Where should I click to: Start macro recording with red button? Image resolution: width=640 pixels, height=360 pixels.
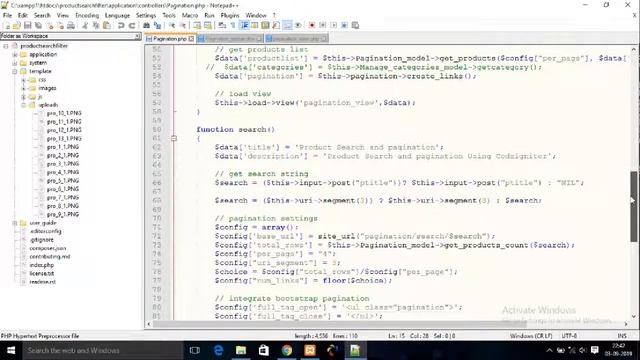tap(312, 25)
